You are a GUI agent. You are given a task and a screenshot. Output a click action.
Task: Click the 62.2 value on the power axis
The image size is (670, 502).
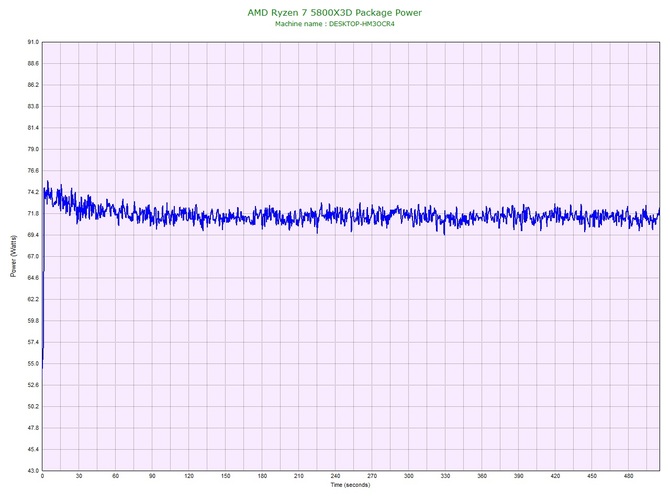point(33,299)
